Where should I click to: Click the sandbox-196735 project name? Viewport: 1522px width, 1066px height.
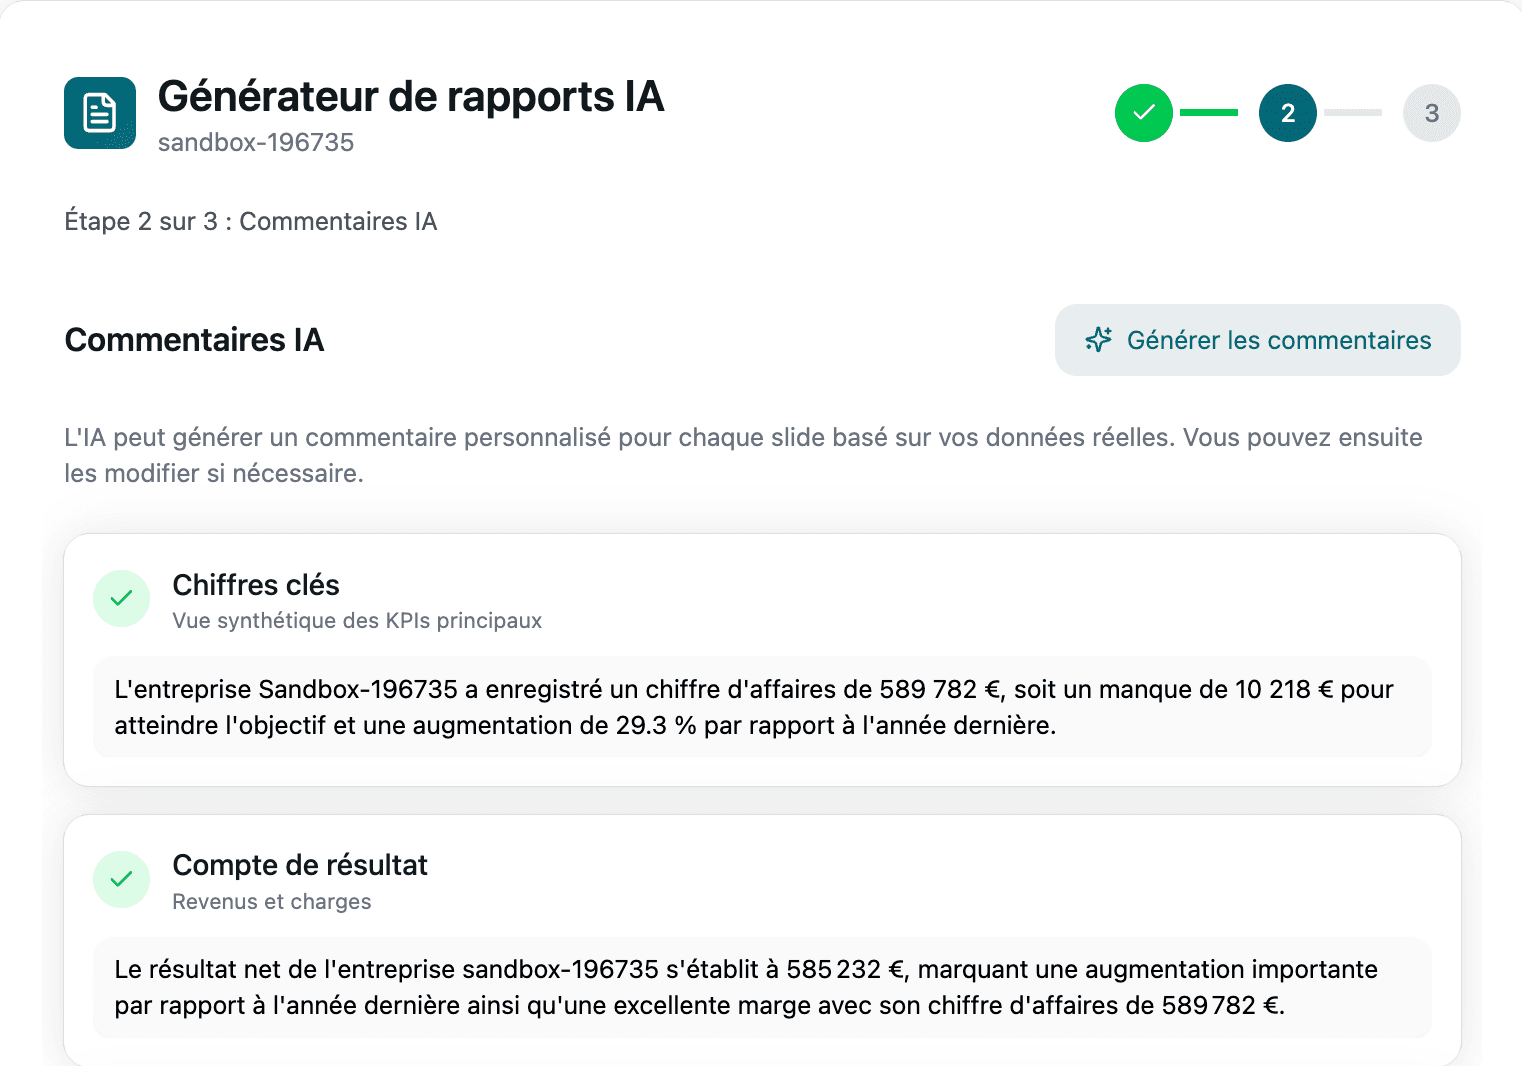click(256, 142)
